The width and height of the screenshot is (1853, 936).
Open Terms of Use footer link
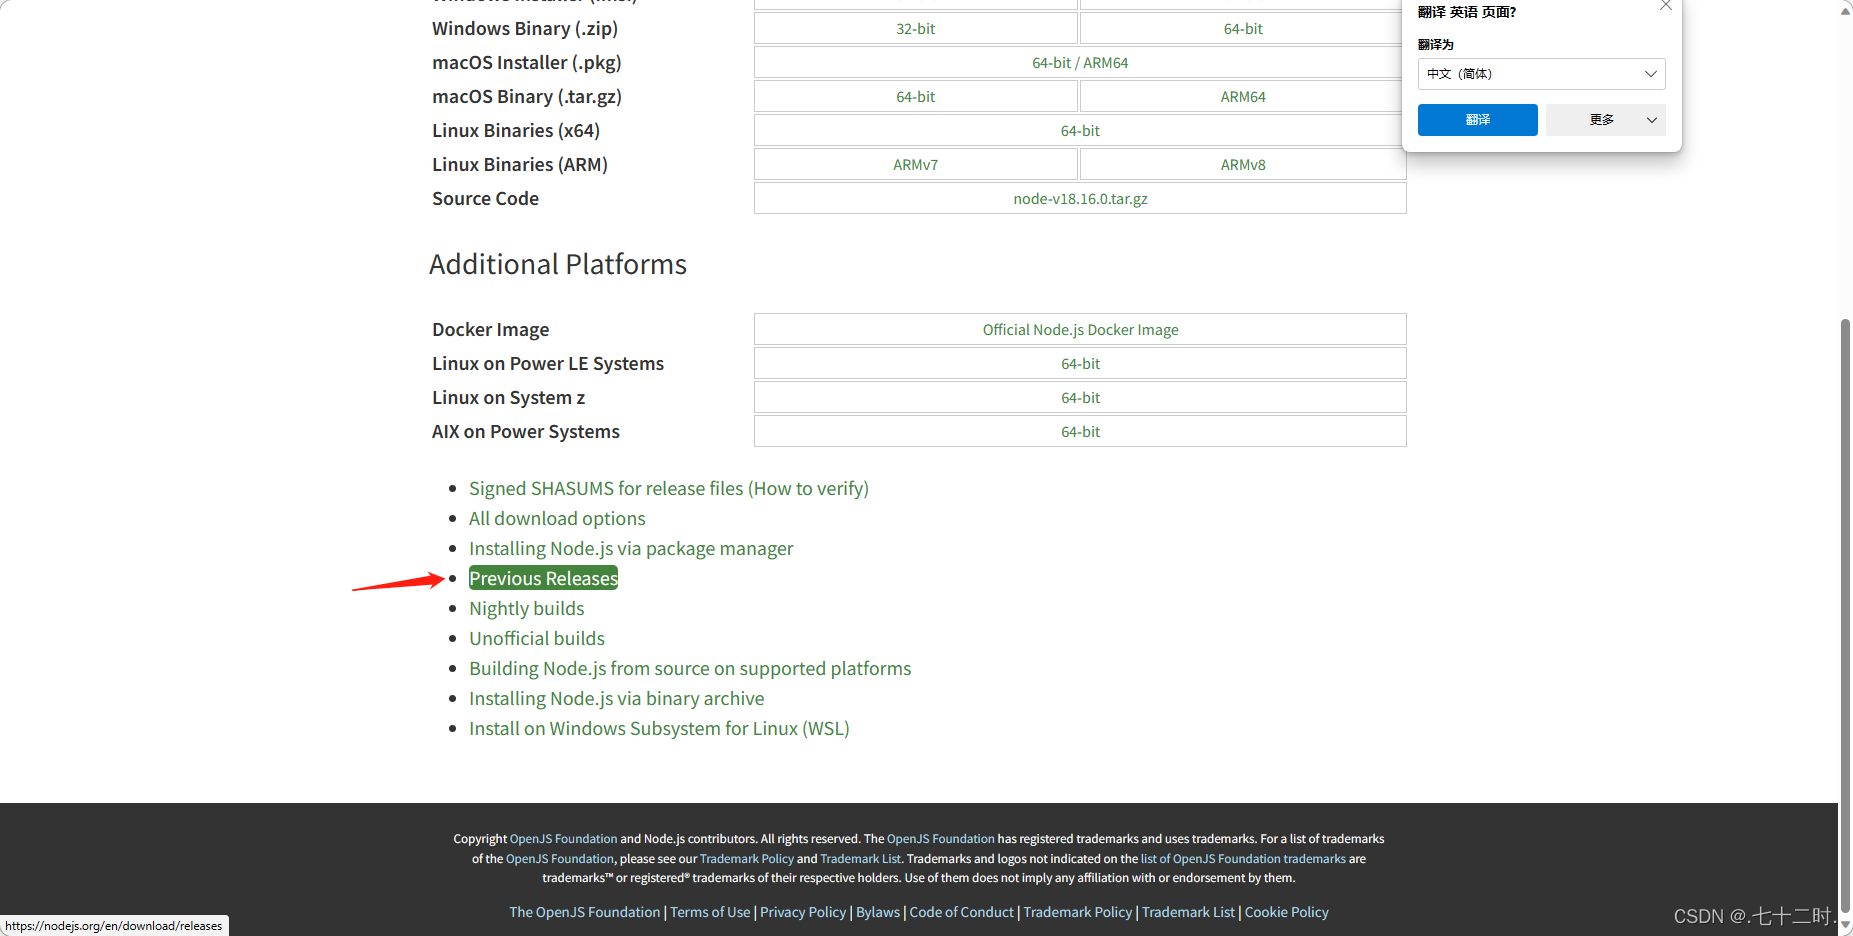click(x=710, y=912)
